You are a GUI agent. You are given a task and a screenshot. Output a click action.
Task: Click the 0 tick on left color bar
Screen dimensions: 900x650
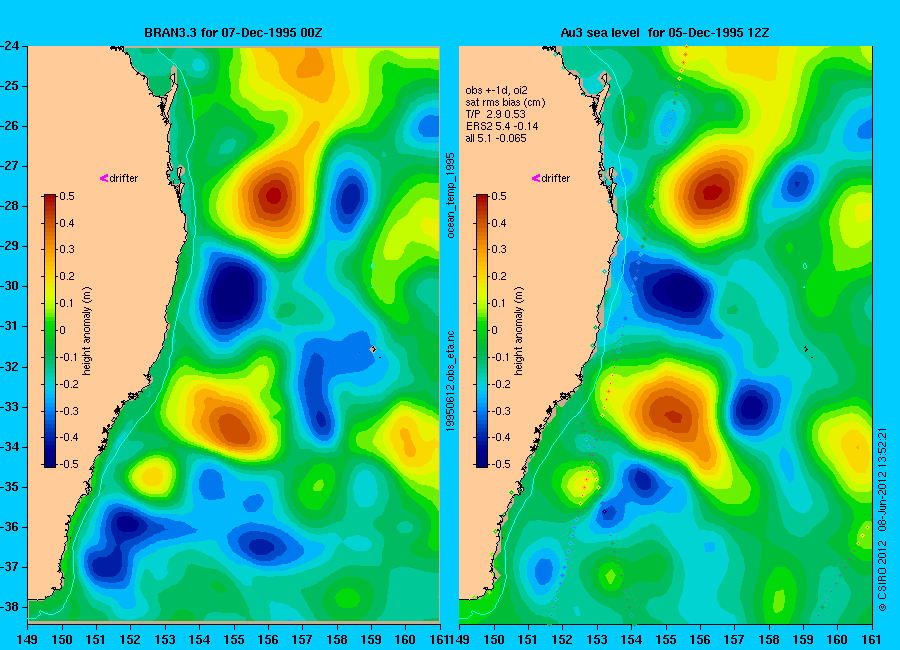pyautogui.click(x=63, y=330)
